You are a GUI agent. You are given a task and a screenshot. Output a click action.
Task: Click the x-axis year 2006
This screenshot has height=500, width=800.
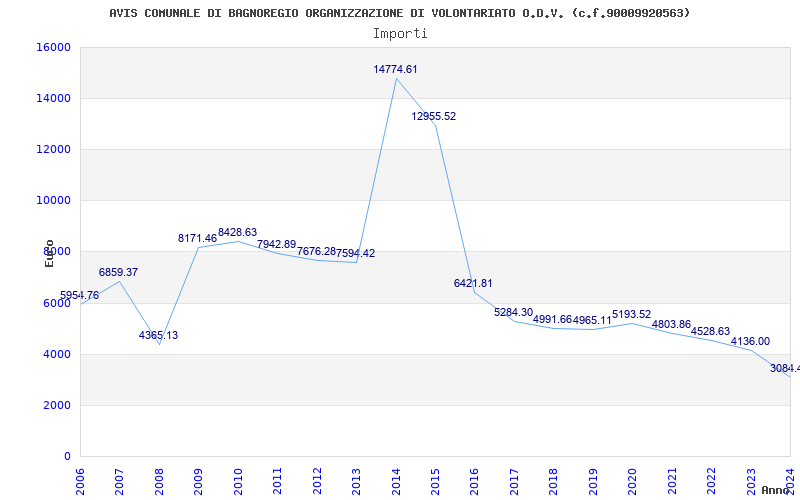(x=80, y=481)
